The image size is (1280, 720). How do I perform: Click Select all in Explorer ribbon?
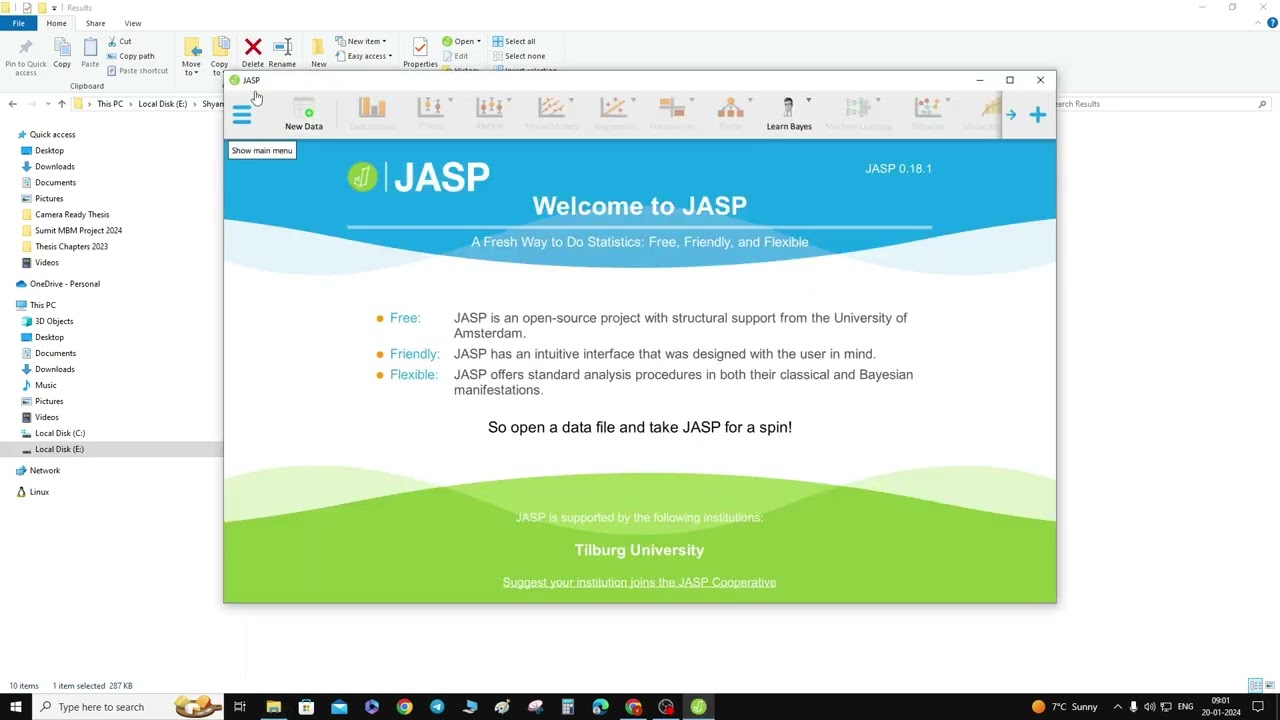coord(514,41)
